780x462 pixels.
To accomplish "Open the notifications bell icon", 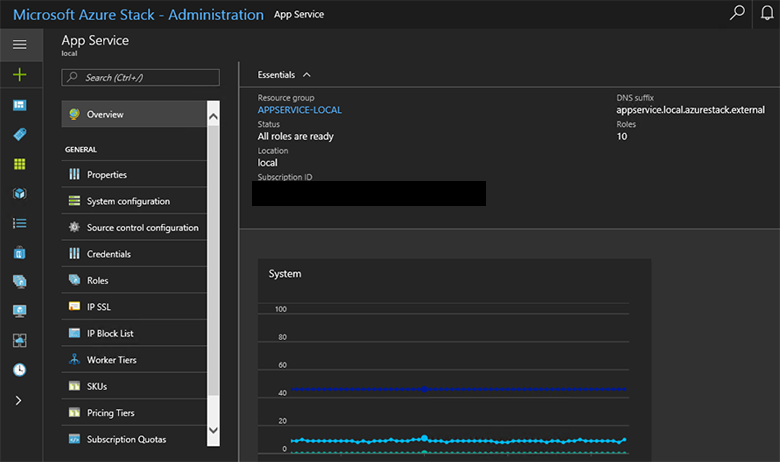I will pyautogui.click(x=766, y=14).
